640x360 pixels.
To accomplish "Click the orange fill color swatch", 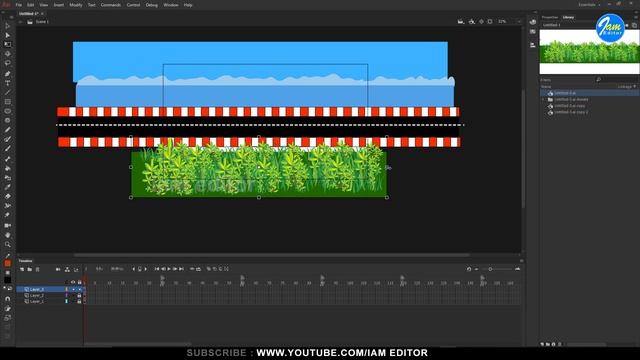I will coord(8,263).
